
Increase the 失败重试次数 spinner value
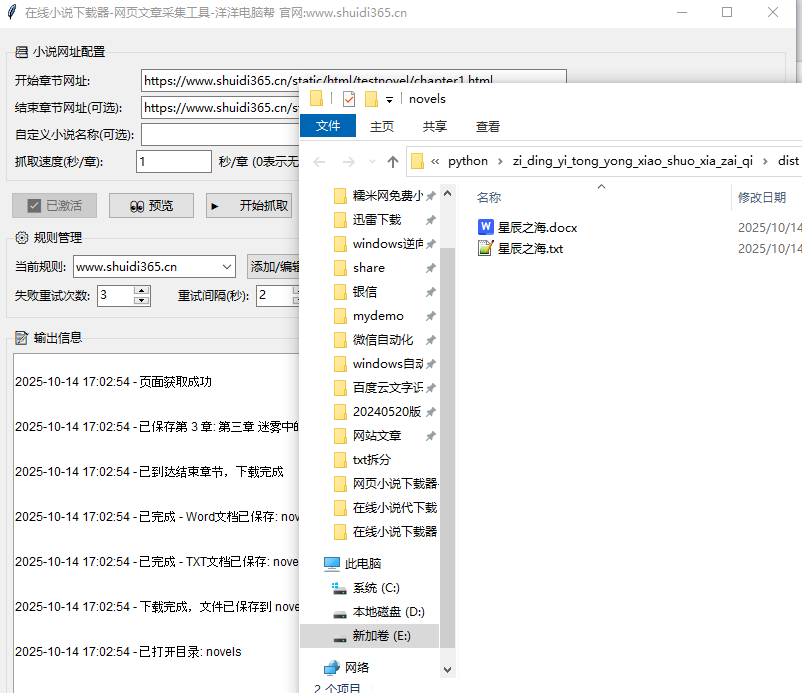pos(141,290)
